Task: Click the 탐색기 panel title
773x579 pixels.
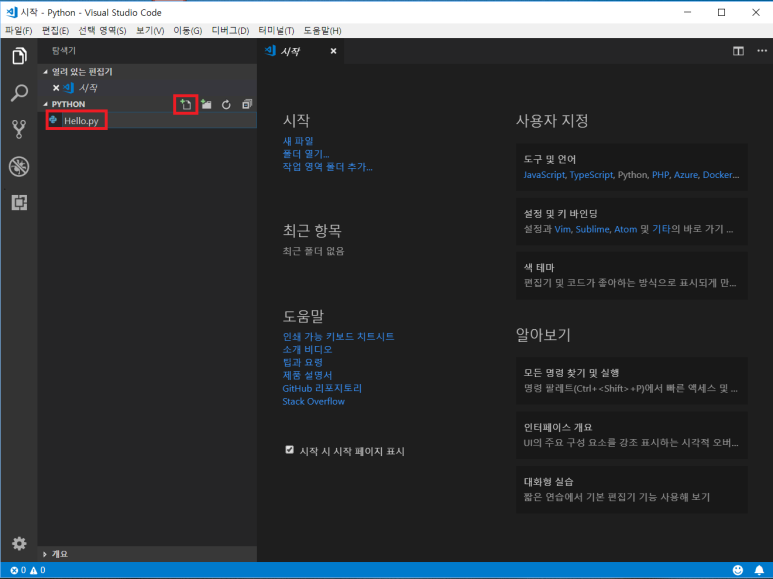Action: pyautogui.click(x=64, y=51)
